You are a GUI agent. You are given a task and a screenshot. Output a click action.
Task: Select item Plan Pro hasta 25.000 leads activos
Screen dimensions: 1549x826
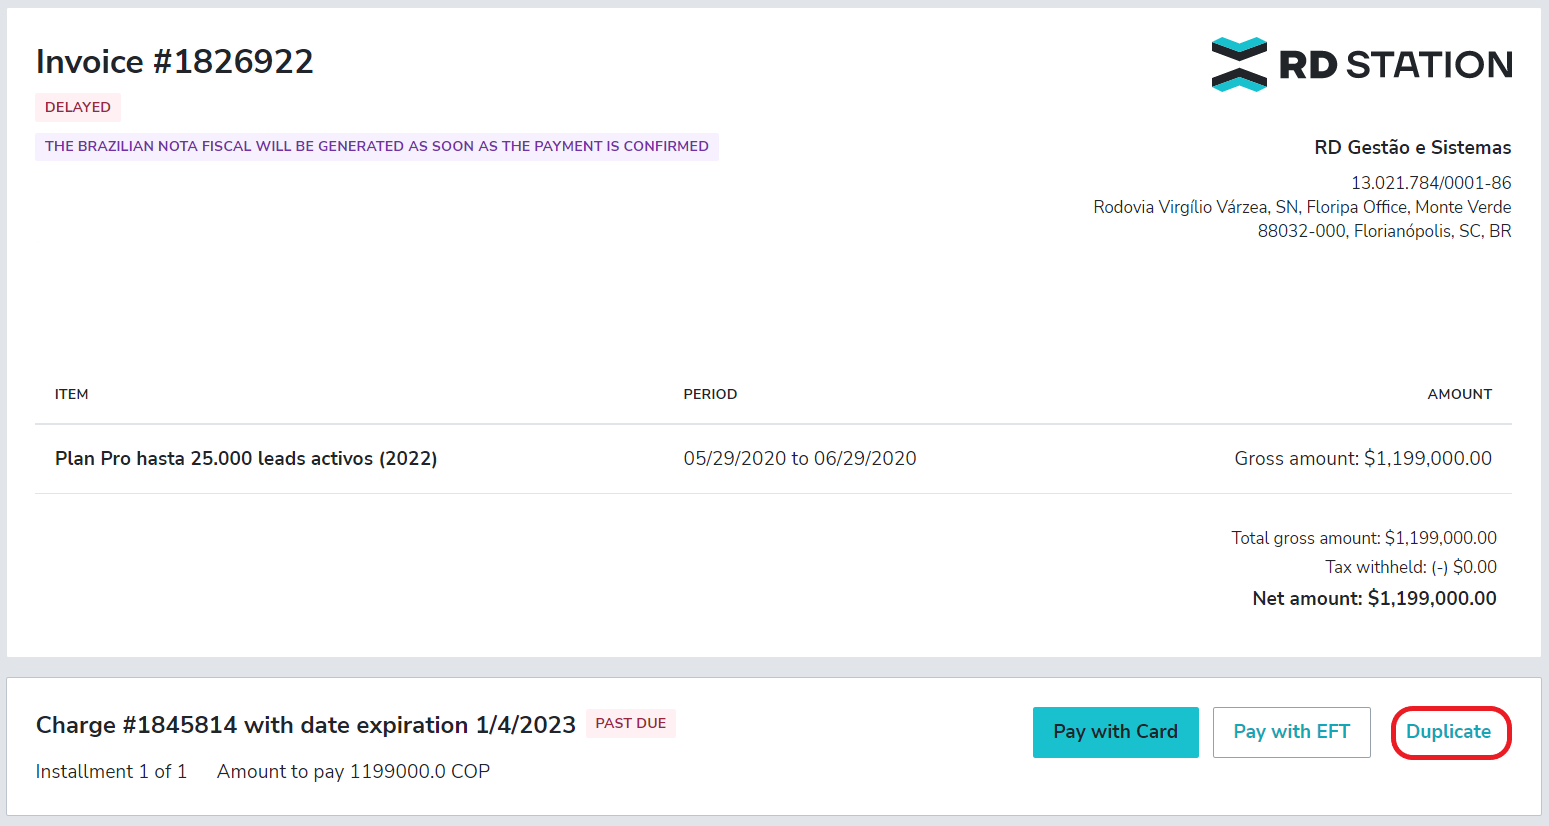point(245,458)
